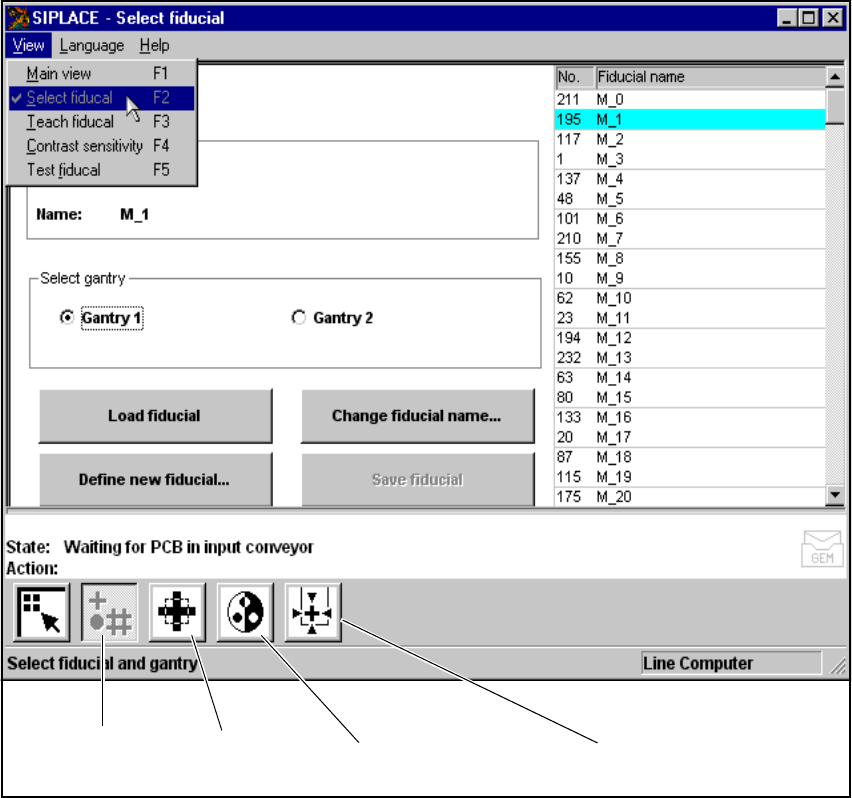The width and height of the screenshot is (852, 798).
Task: Click the Select fiducial toolbar icon
Action: pyautogui.click(x=109, y=613)
